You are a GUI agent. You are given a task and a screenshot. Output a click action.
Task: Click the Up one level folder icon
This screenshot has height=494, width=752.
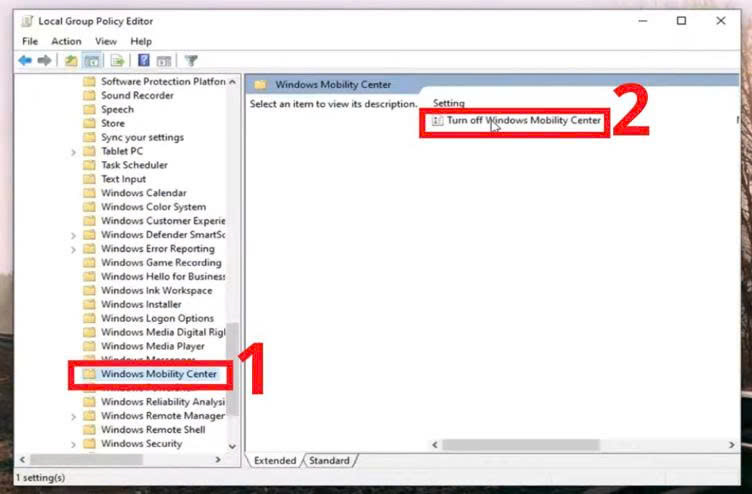click(71, 61)
